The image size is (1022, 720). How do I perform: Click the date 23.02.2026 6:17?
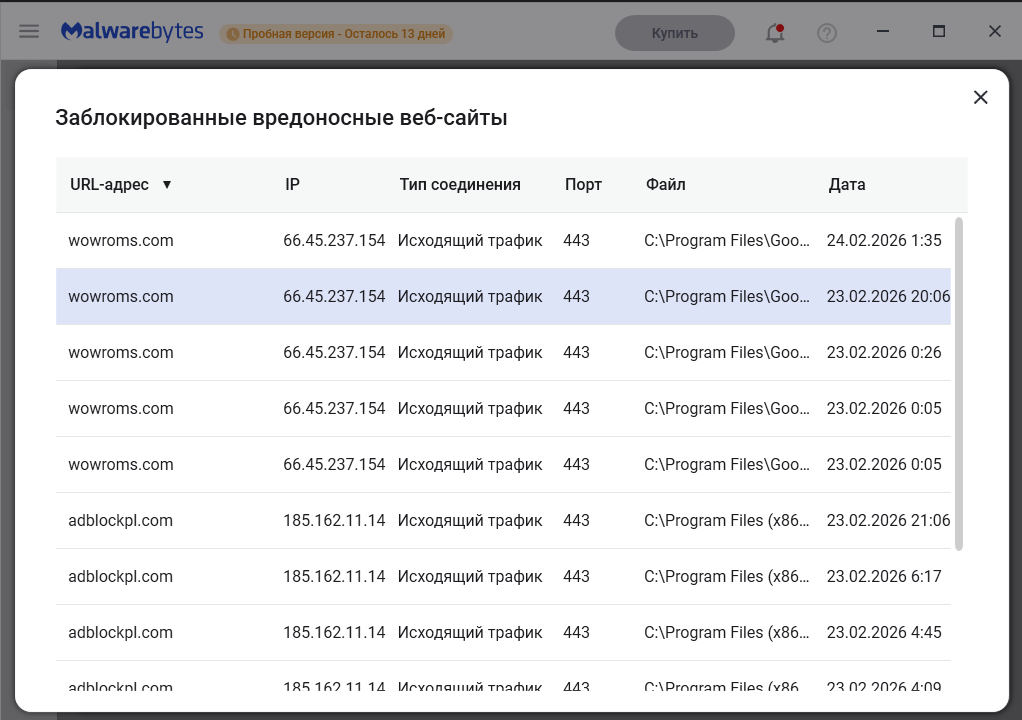pos(884,577)
